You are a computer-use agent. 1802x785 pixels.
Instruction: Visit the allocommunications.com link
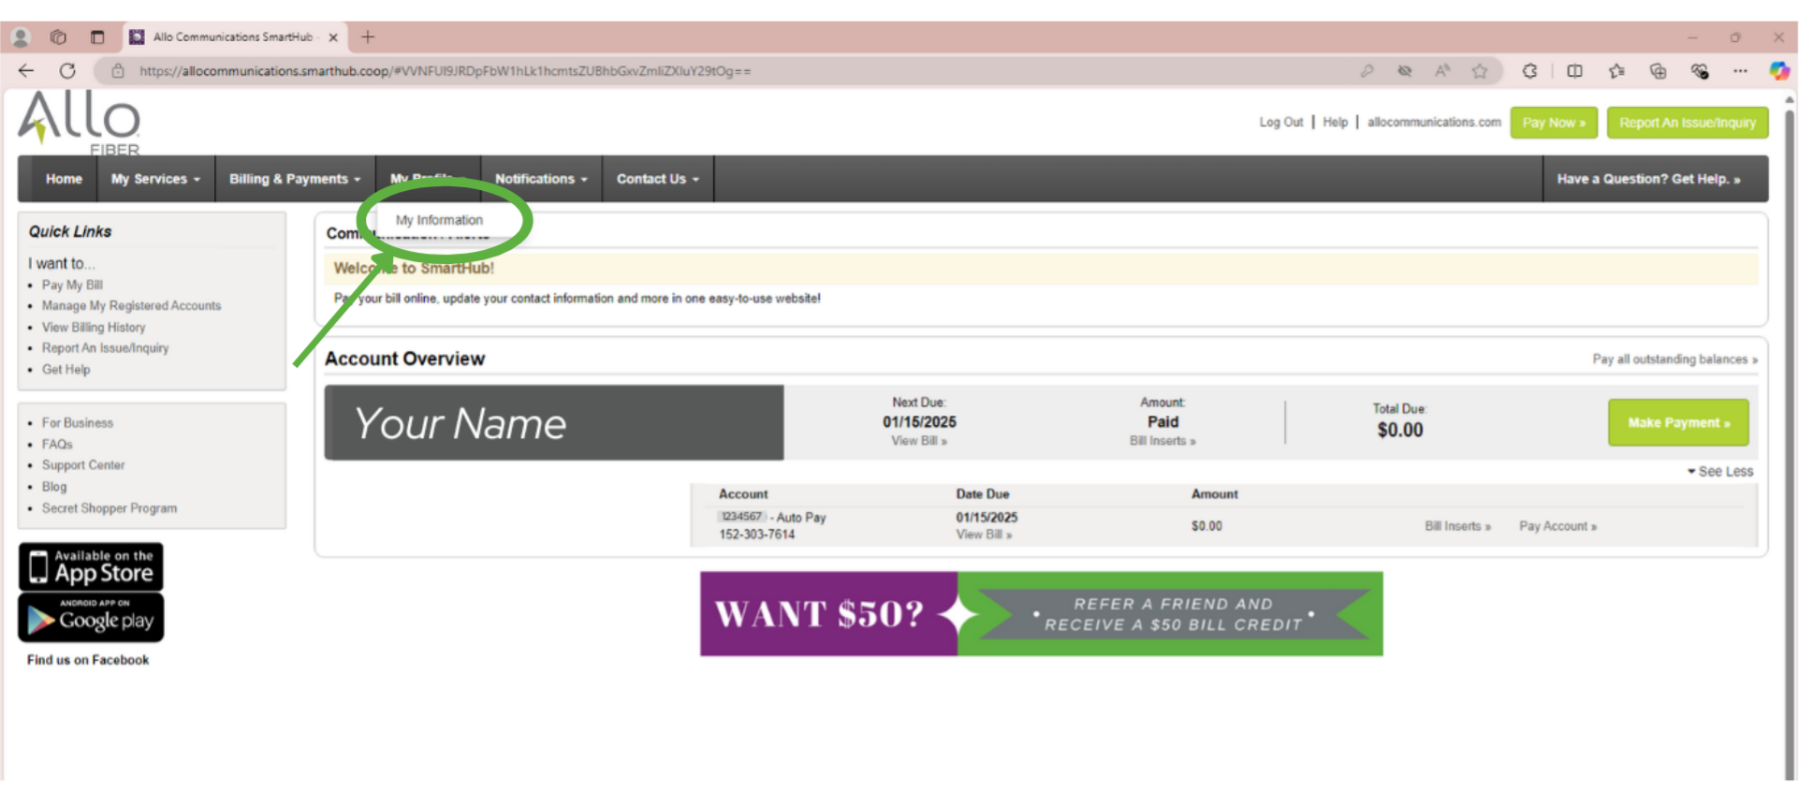pos(1434,122)
